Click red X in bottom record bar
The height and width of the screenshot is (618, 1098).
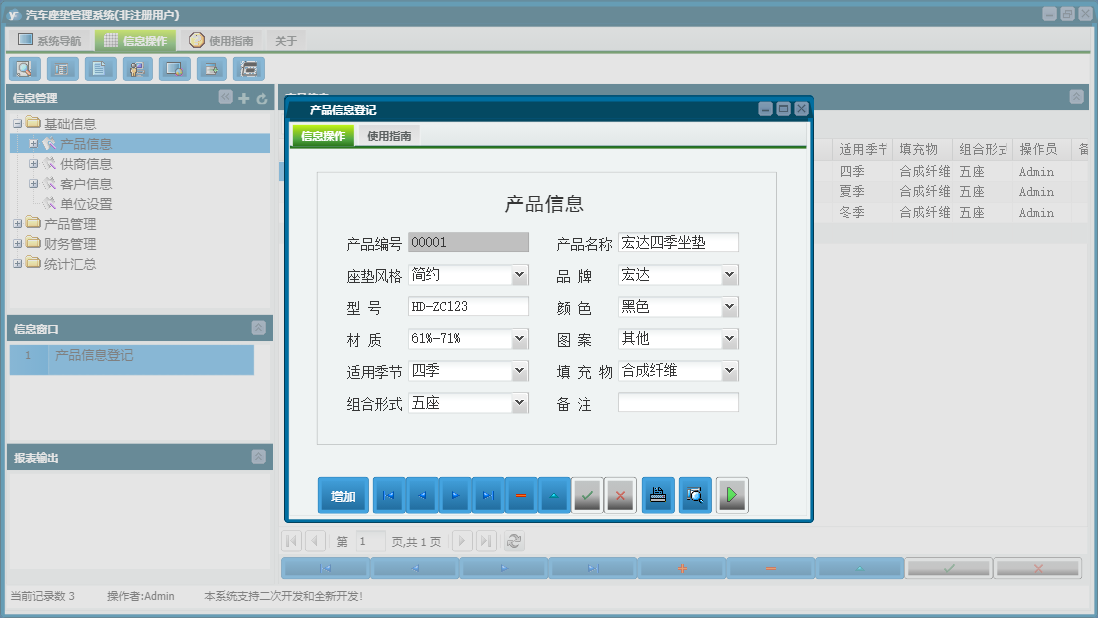[1038, 568]
